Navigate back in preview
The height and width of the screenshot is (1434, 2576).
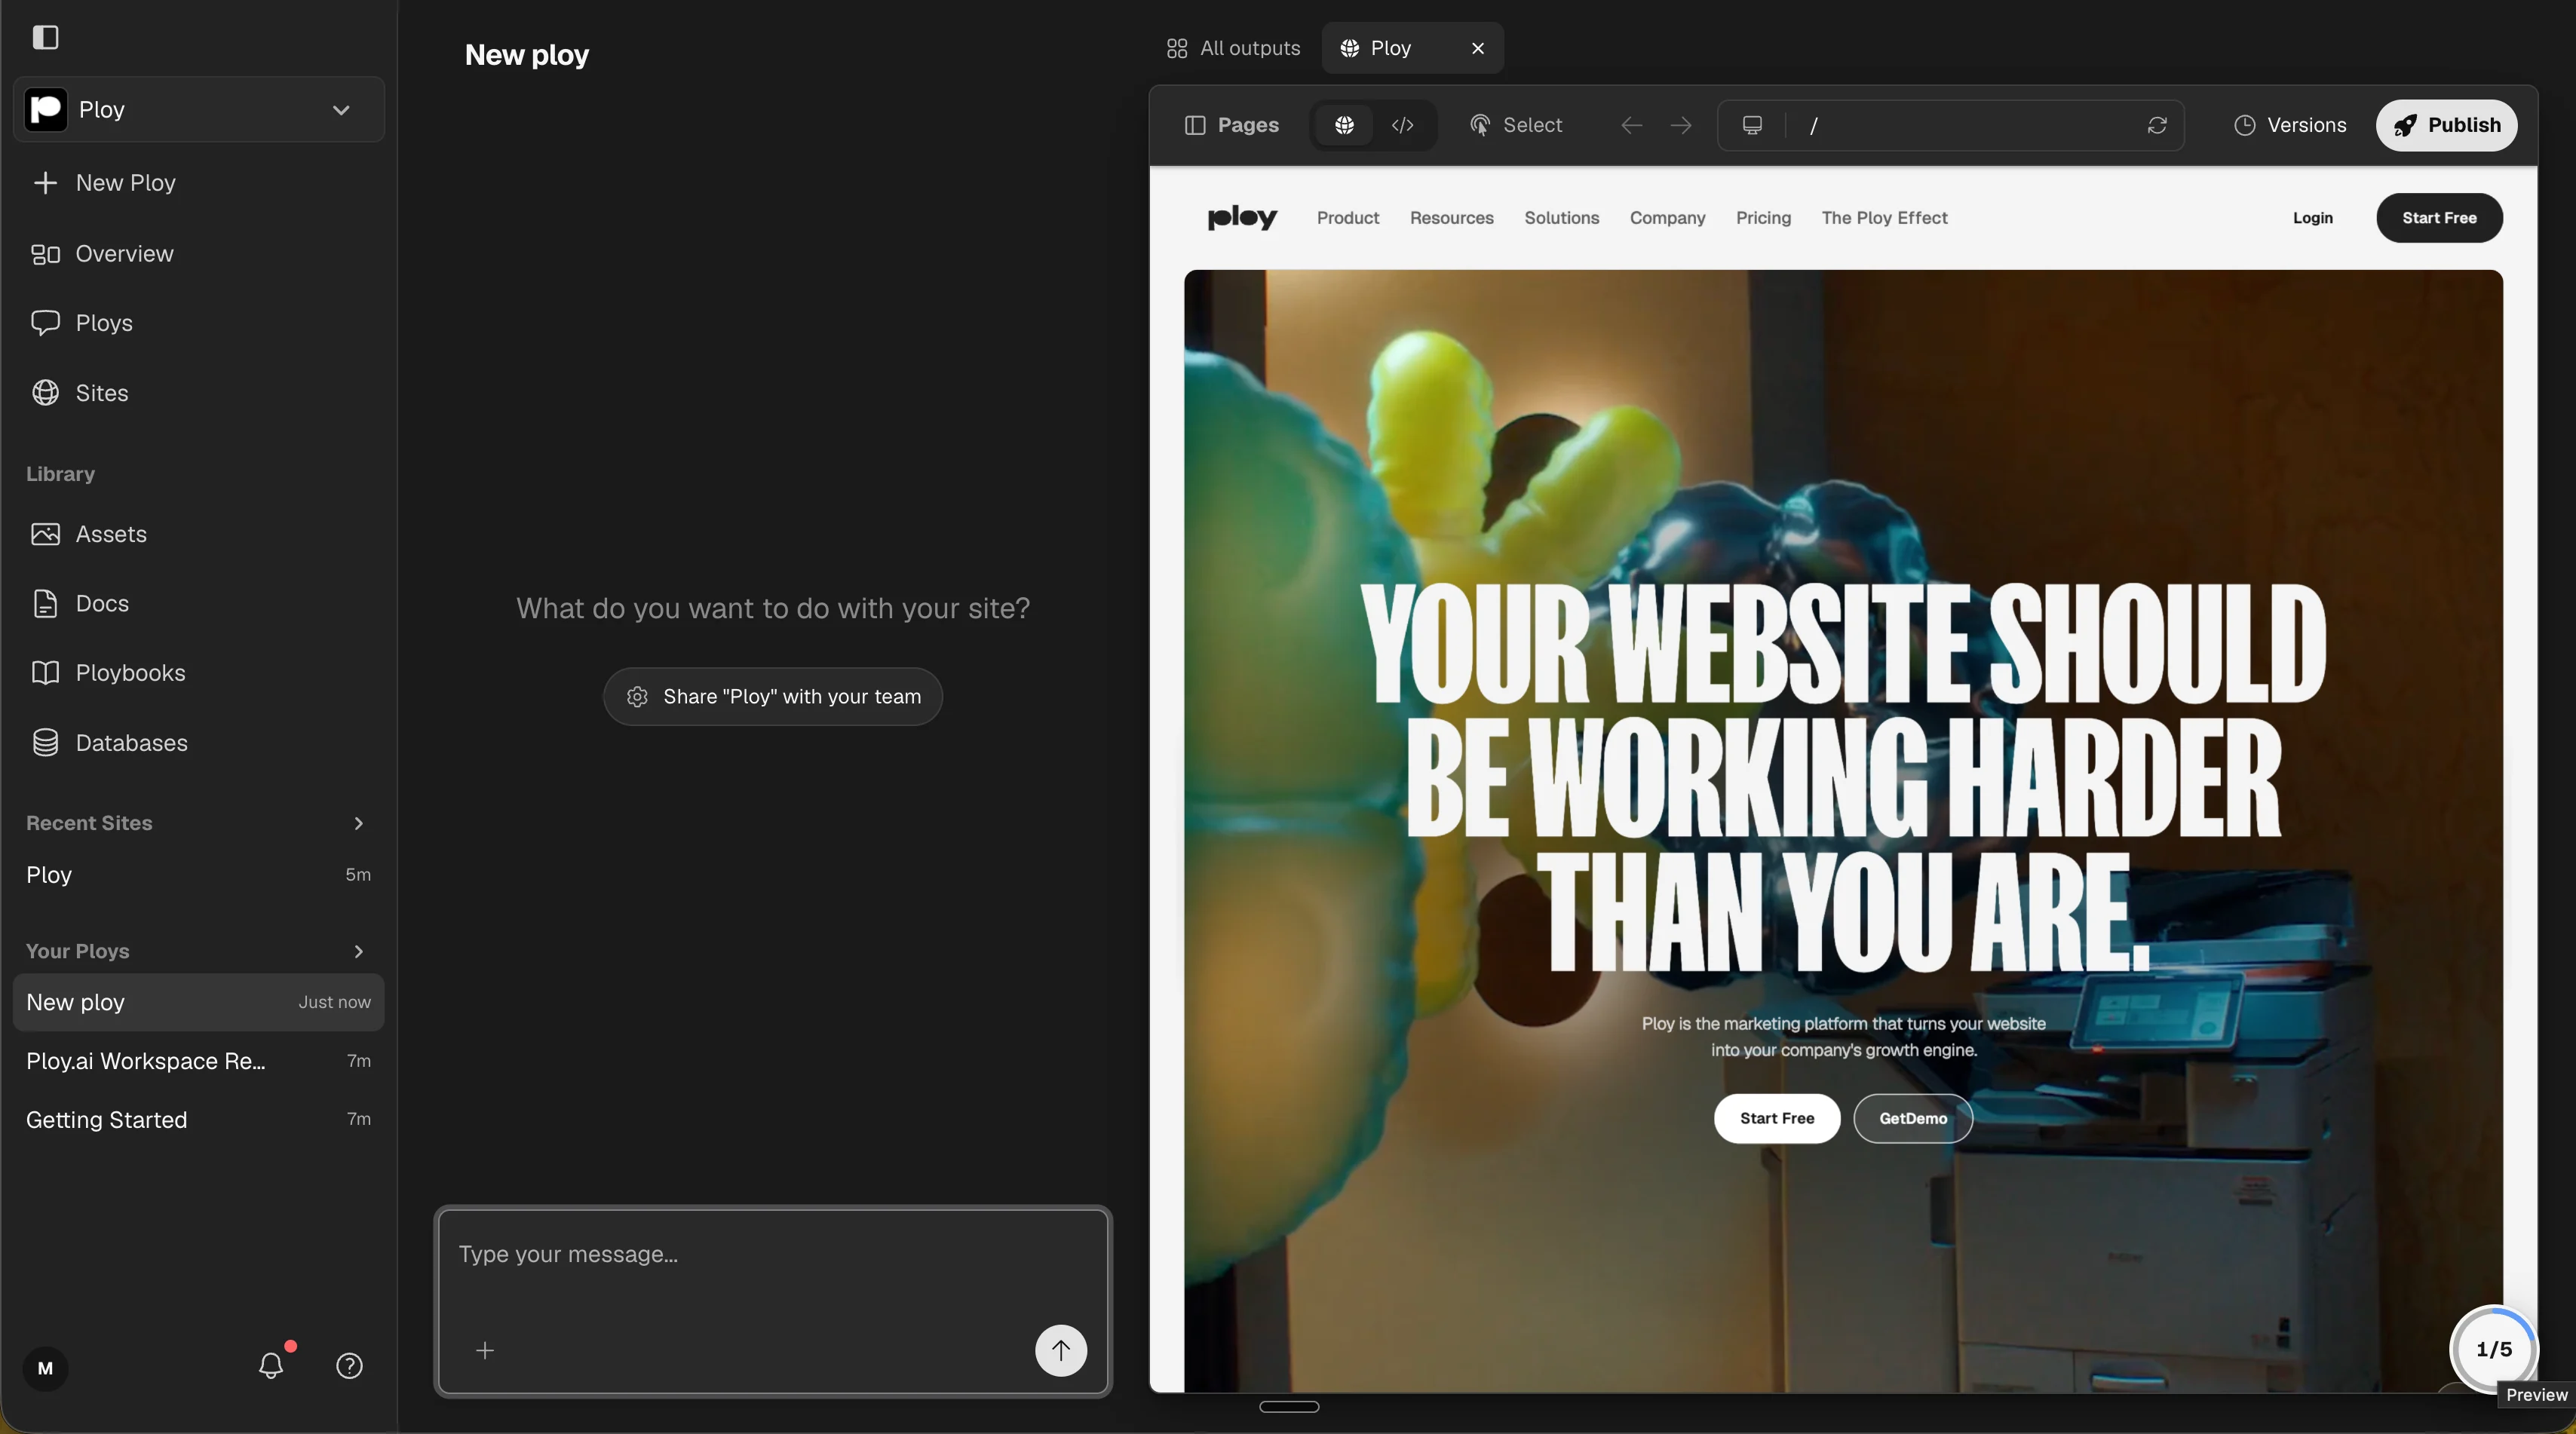(x=1632, y=125)
